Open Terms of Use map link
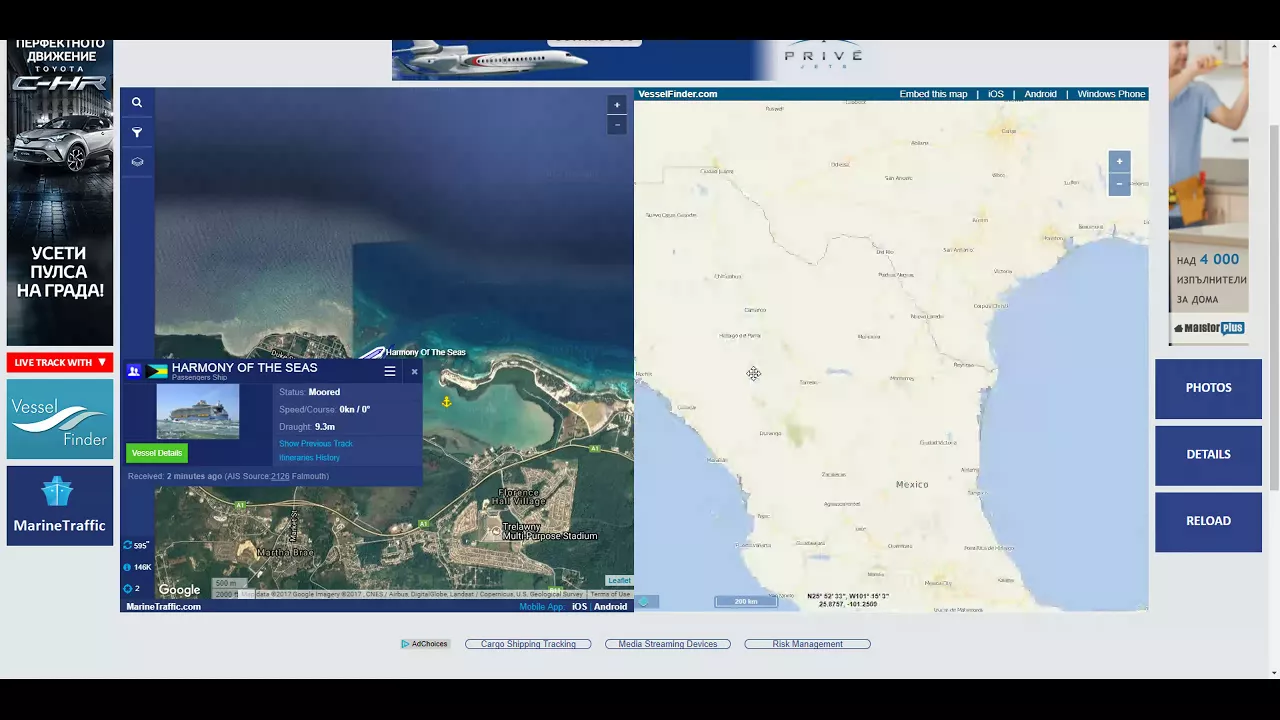 point(610,594)
